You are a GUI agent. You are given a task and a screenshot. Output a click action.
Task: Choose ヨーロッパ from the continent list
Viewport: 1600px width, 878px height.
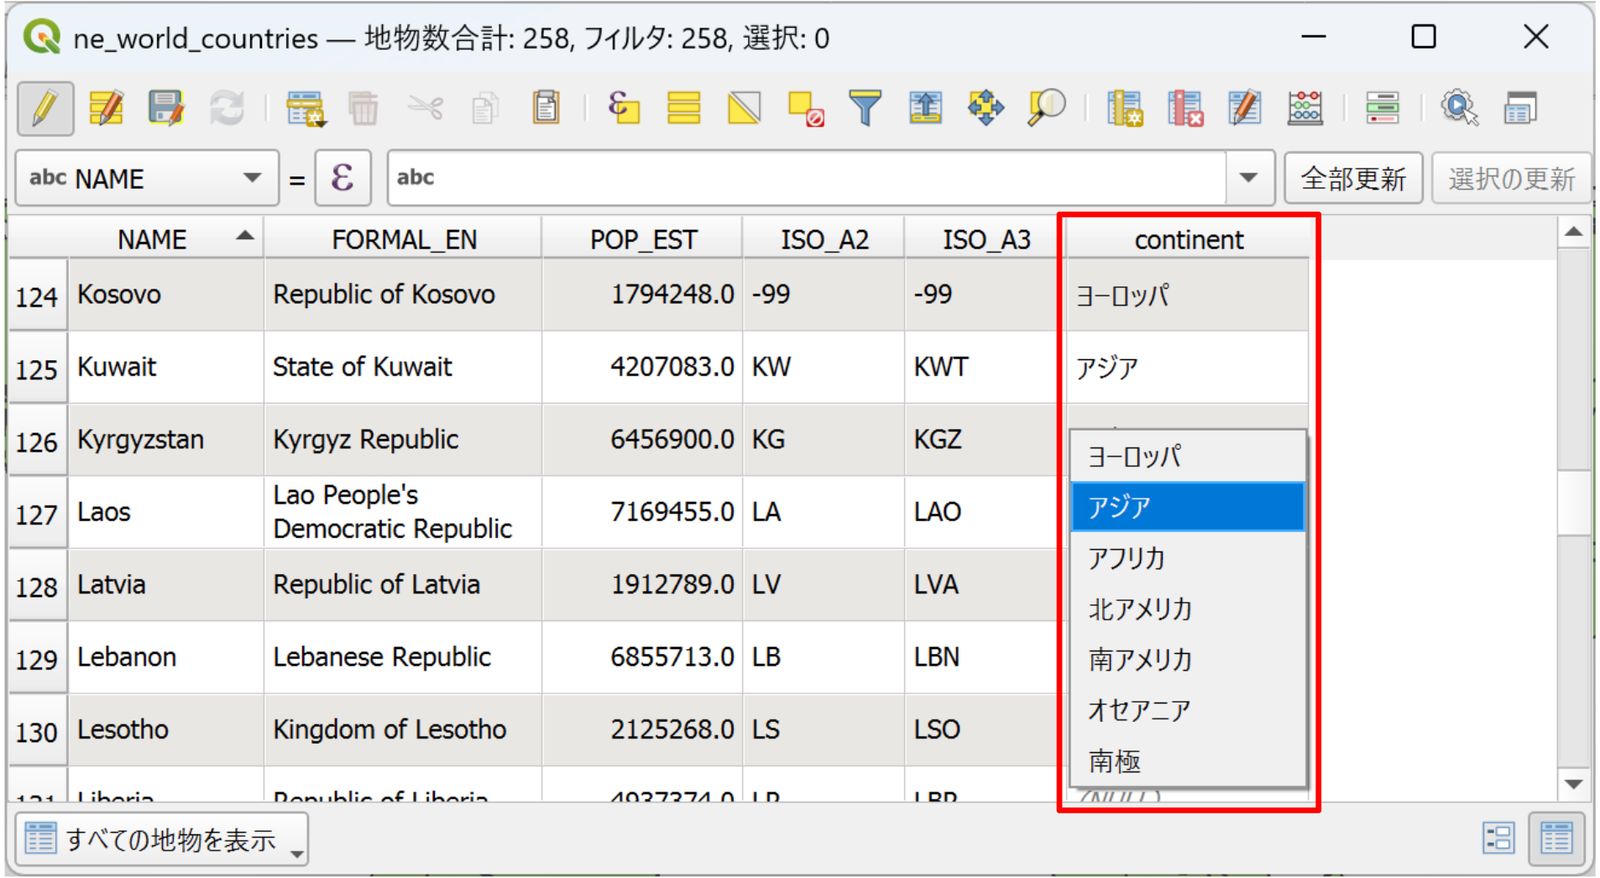1188,457
